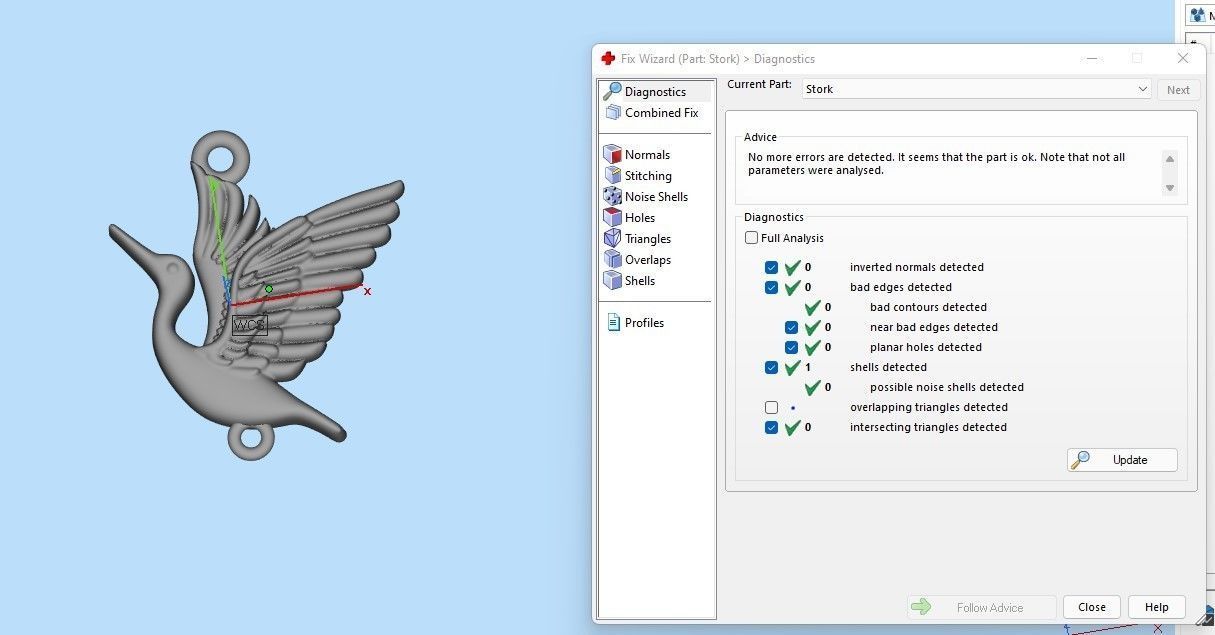Image resolution: width=1215 pixels, height=635 pixels.
Task: Click the Holes cube icon
Action: (613, 218)
